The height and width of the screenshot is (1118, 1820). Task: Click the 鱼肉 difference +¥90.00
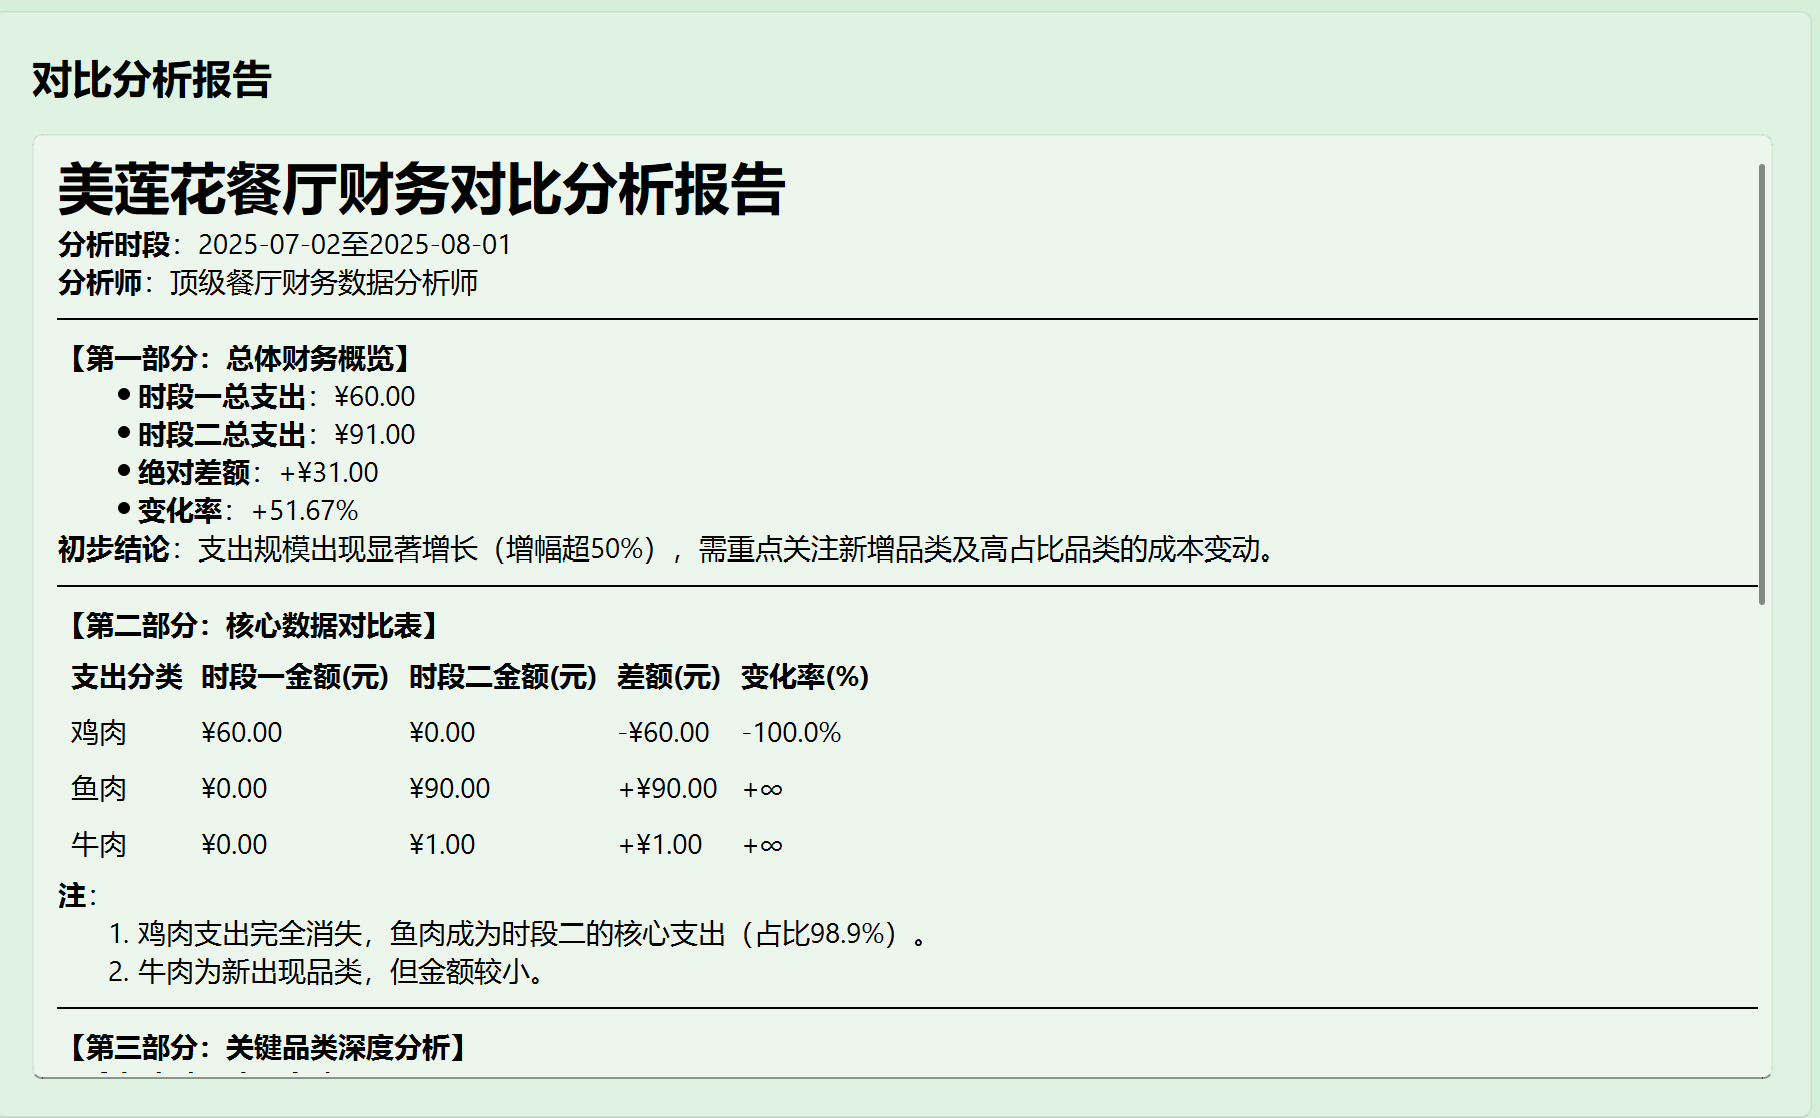pos(668,789)
